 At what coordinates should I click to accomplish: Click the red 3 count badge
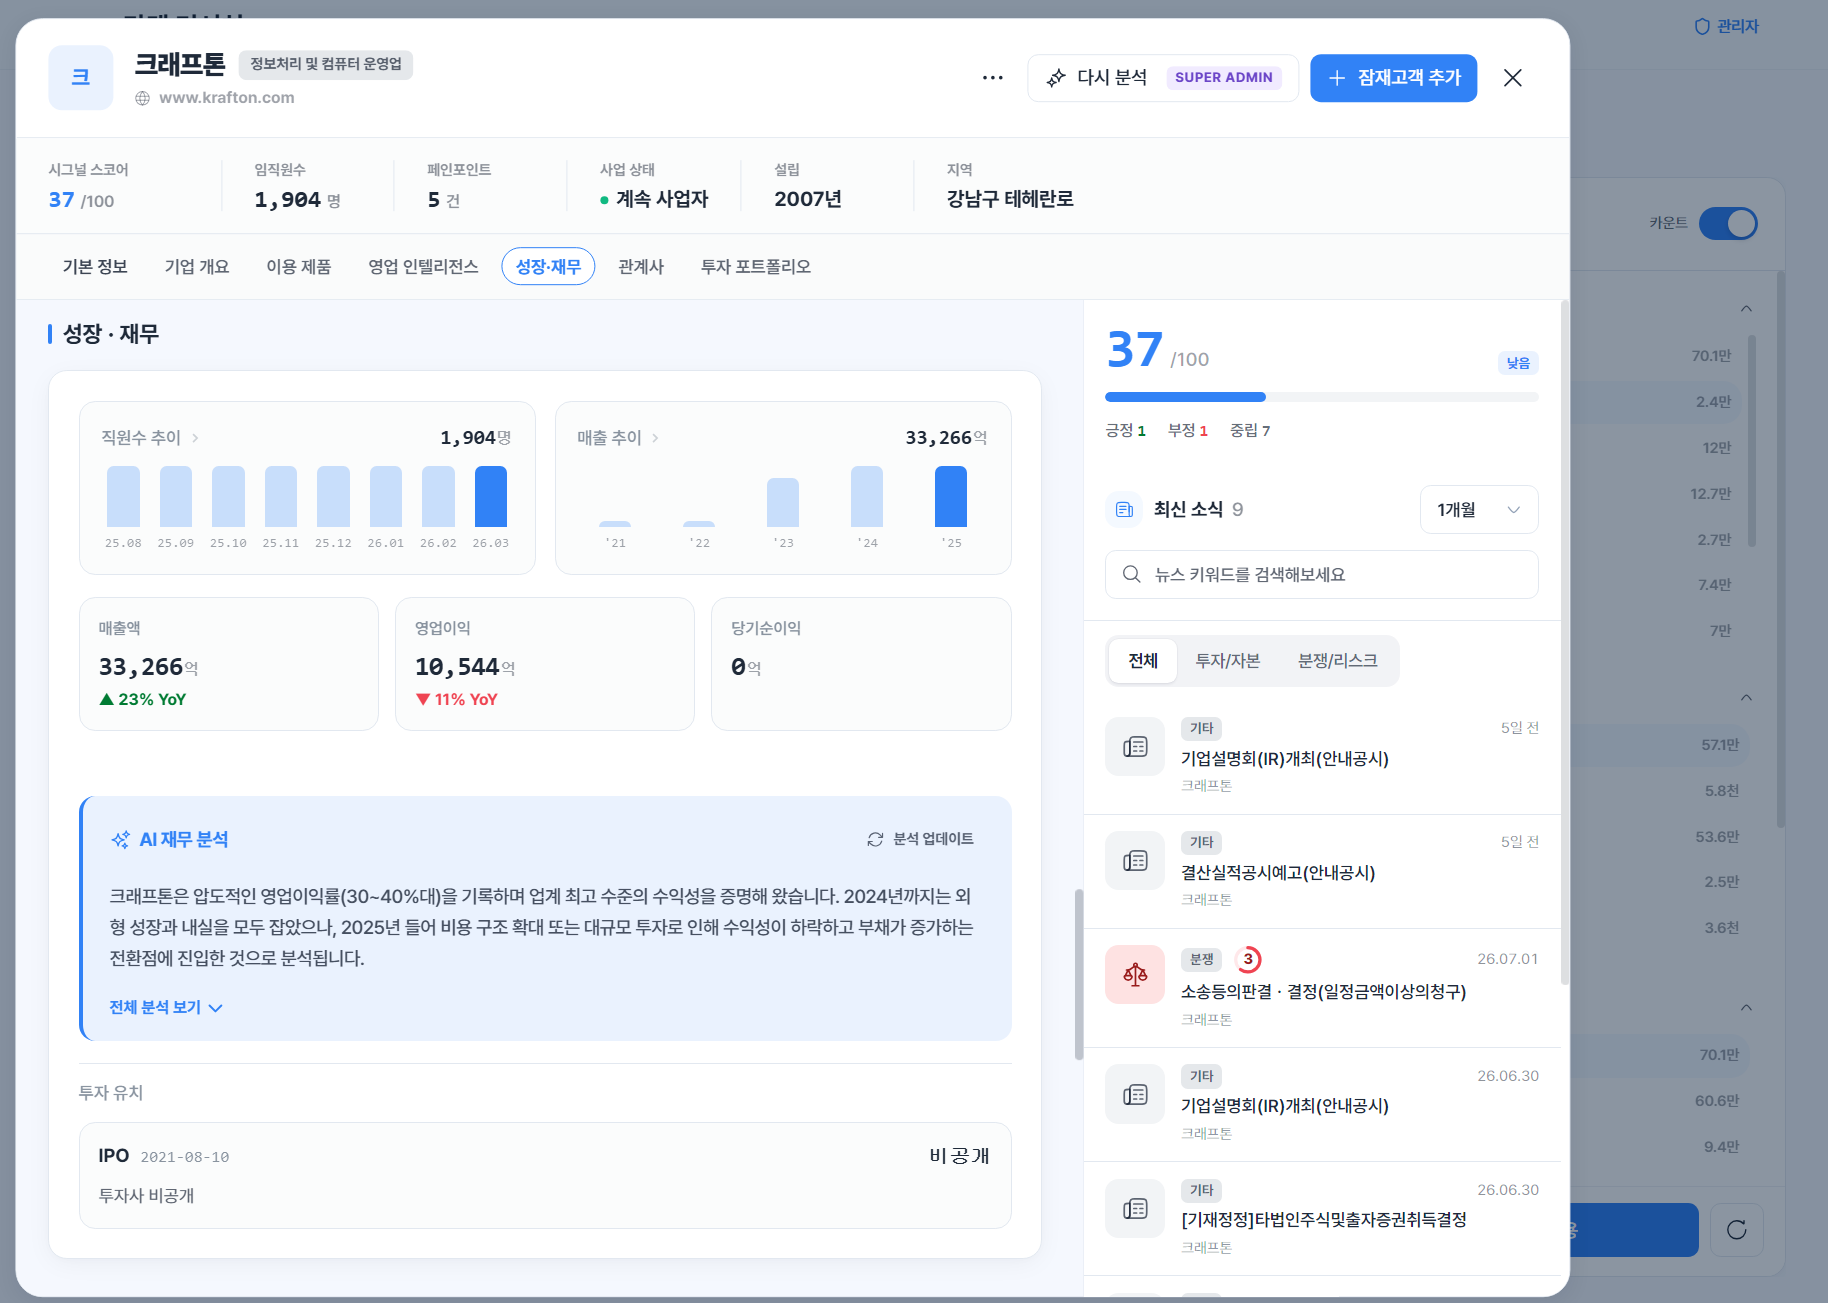pos(1248,960)
